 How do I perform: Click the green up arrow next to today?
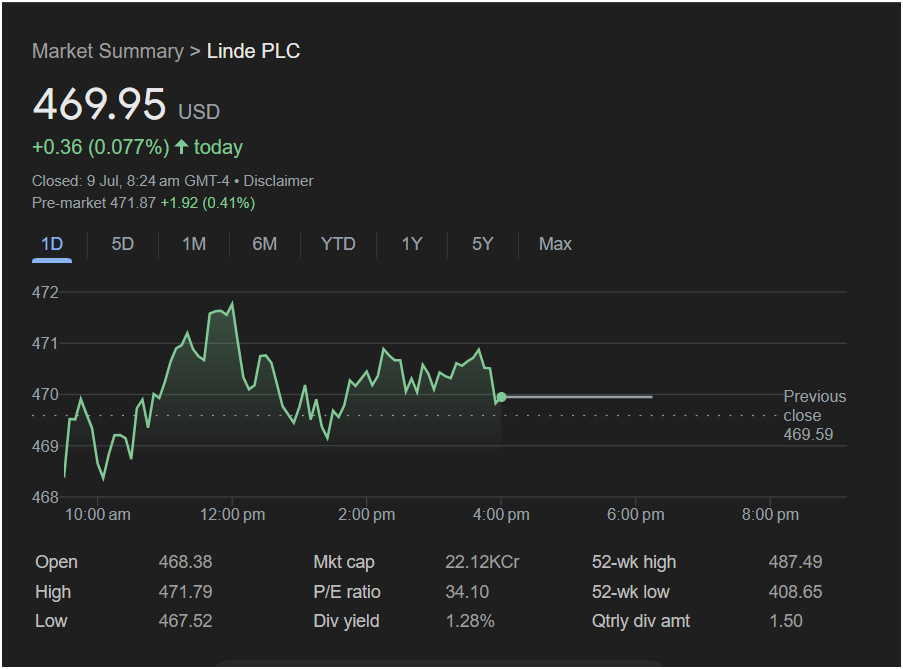(181, 147)
